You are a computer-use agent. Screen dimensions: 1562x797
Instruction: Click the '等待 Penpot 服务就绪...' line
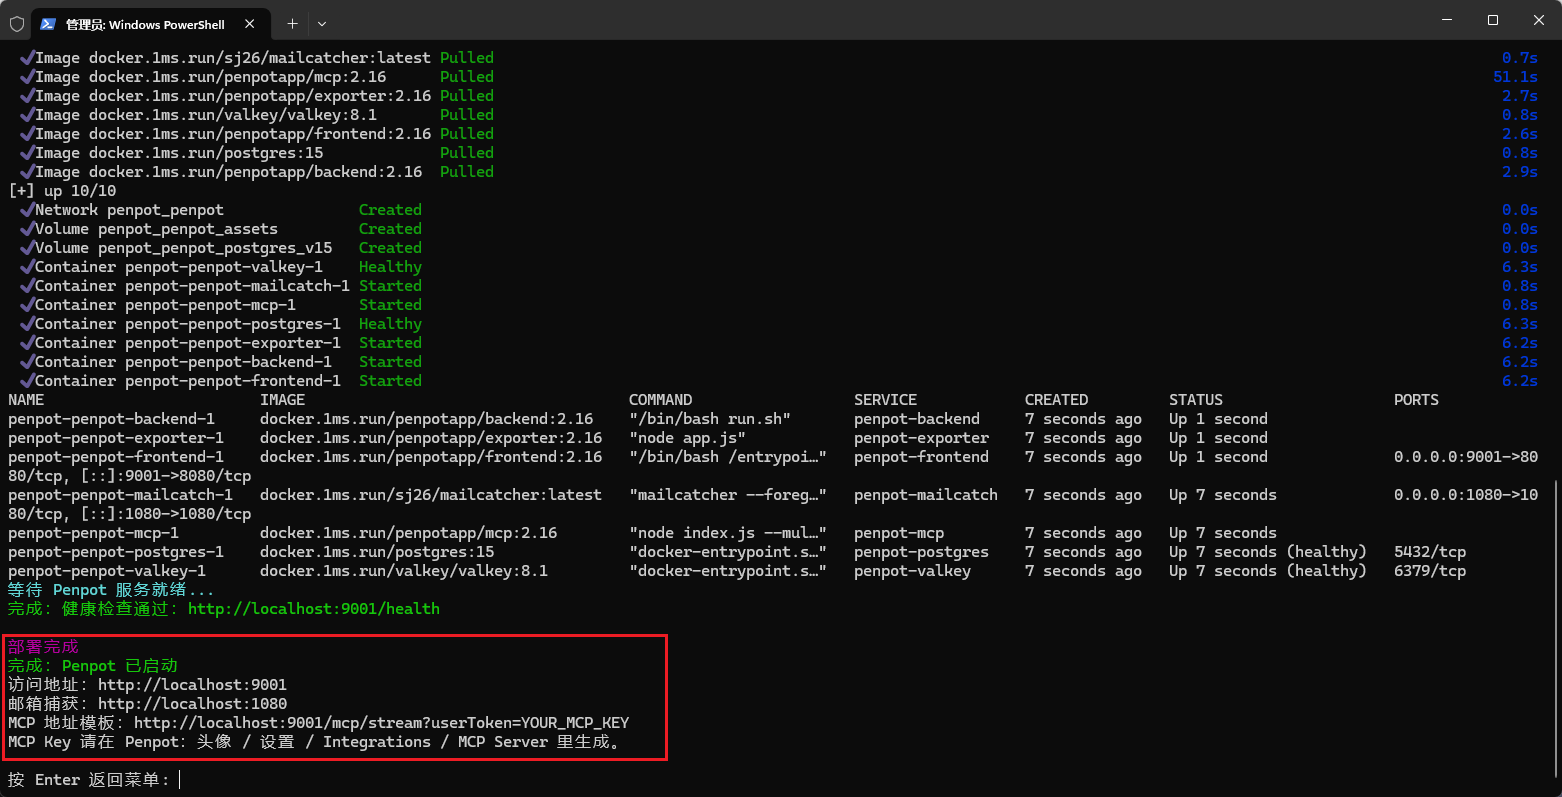(x=111, y=590)
